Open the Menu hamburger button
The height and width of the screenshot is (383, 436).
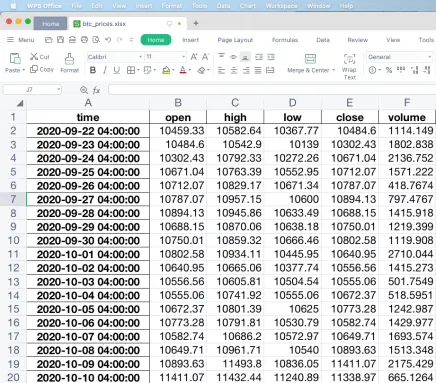click(x=21, y=40)
